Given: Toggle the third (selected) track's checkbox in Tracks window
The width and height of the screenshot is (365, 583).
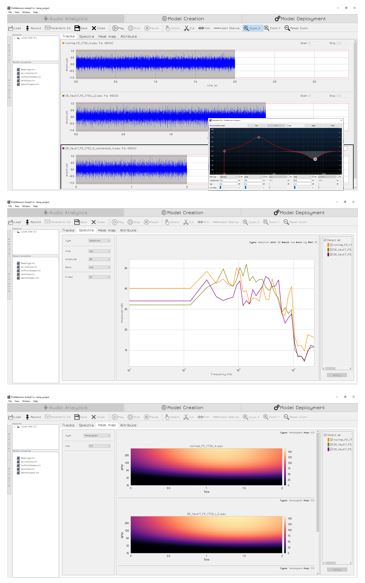Looking at the screenshot, I should (63, 148).
